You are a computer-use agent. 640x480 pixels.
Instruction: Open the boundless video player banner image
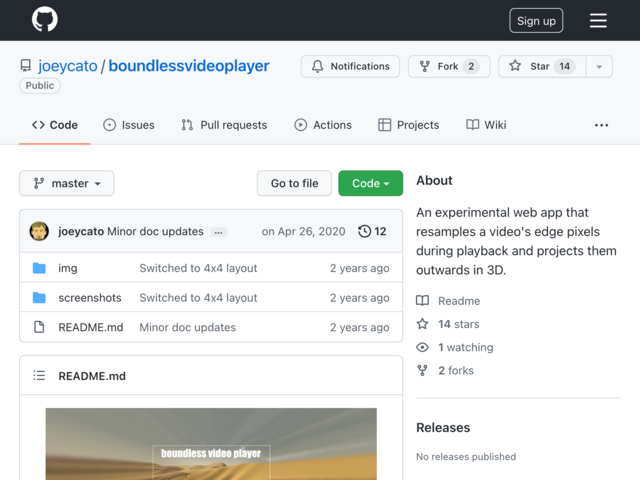[x=211, y=444]
